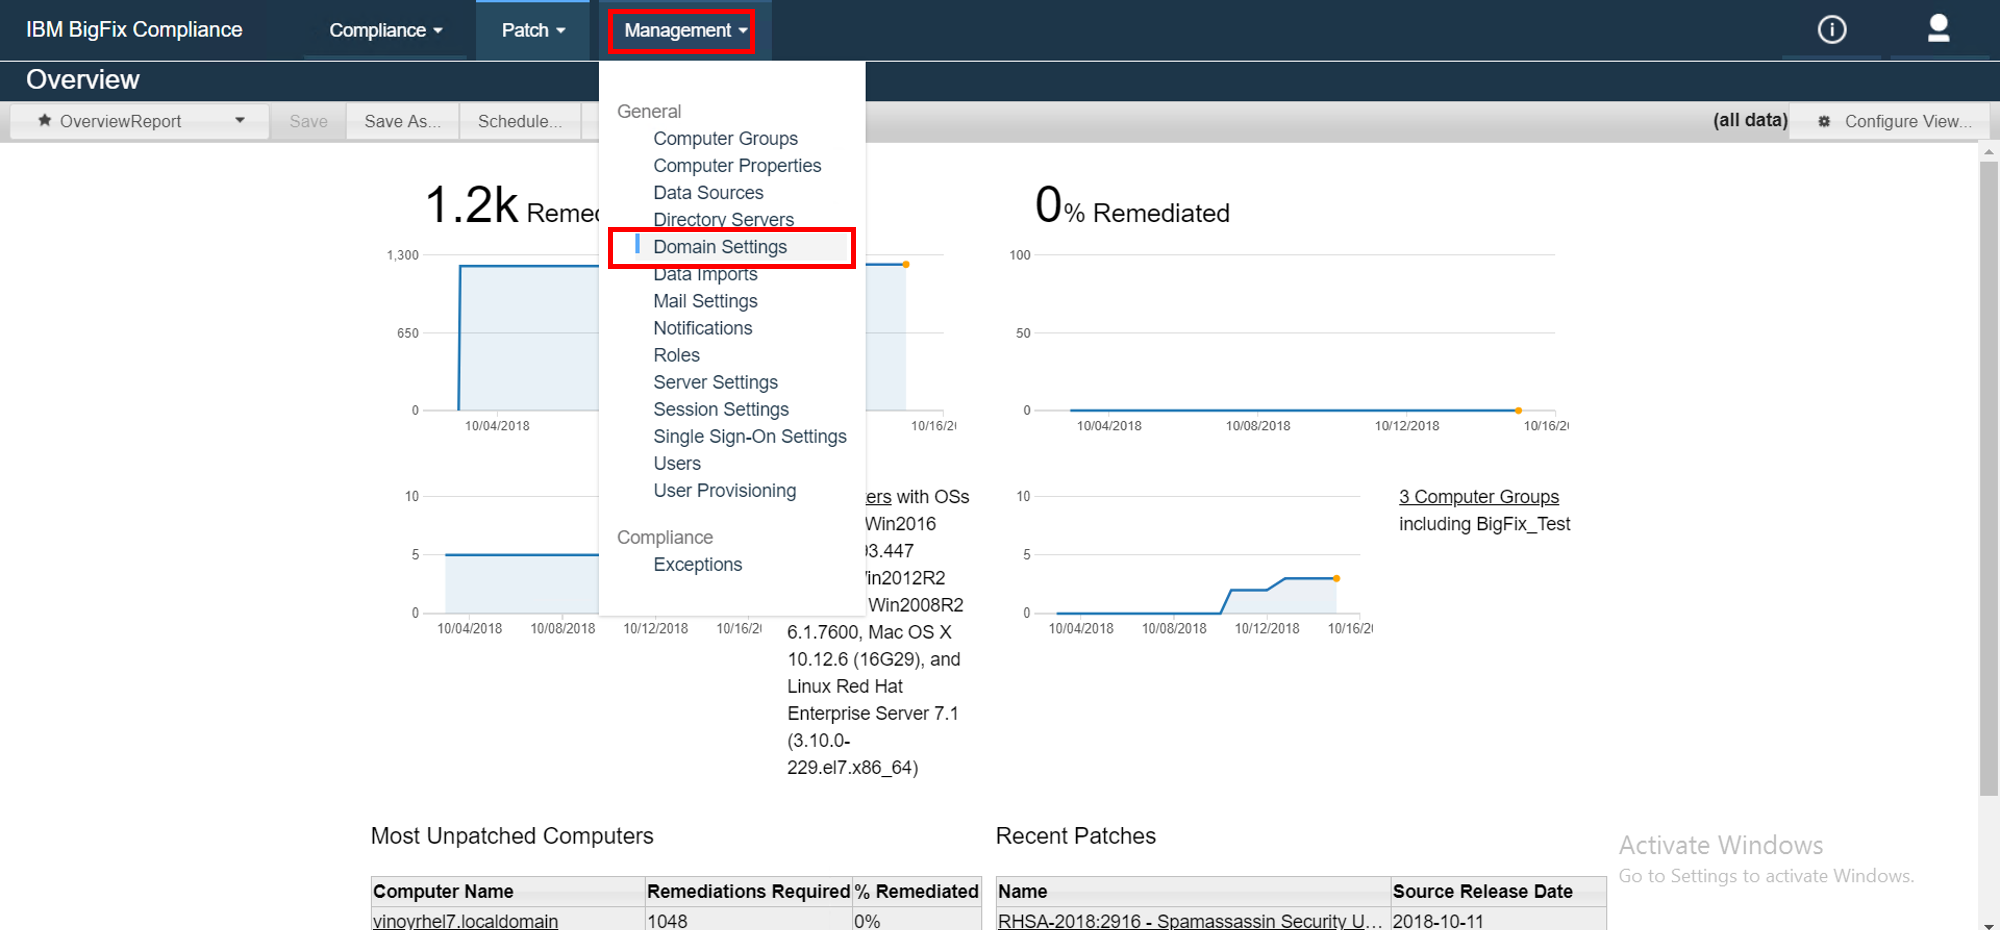Click the Remediations Required column header
The height and width of the screenshot is (930, 2000).
pos(748,891)
